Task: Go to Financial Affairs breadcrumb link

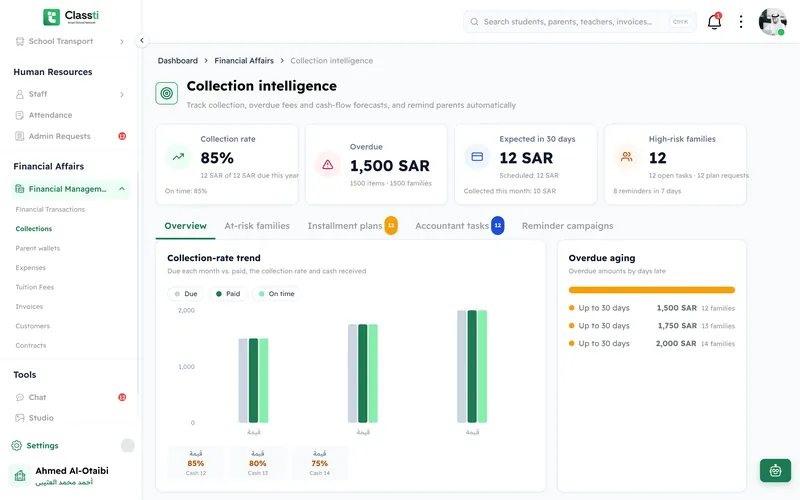Action: (244, 61)
